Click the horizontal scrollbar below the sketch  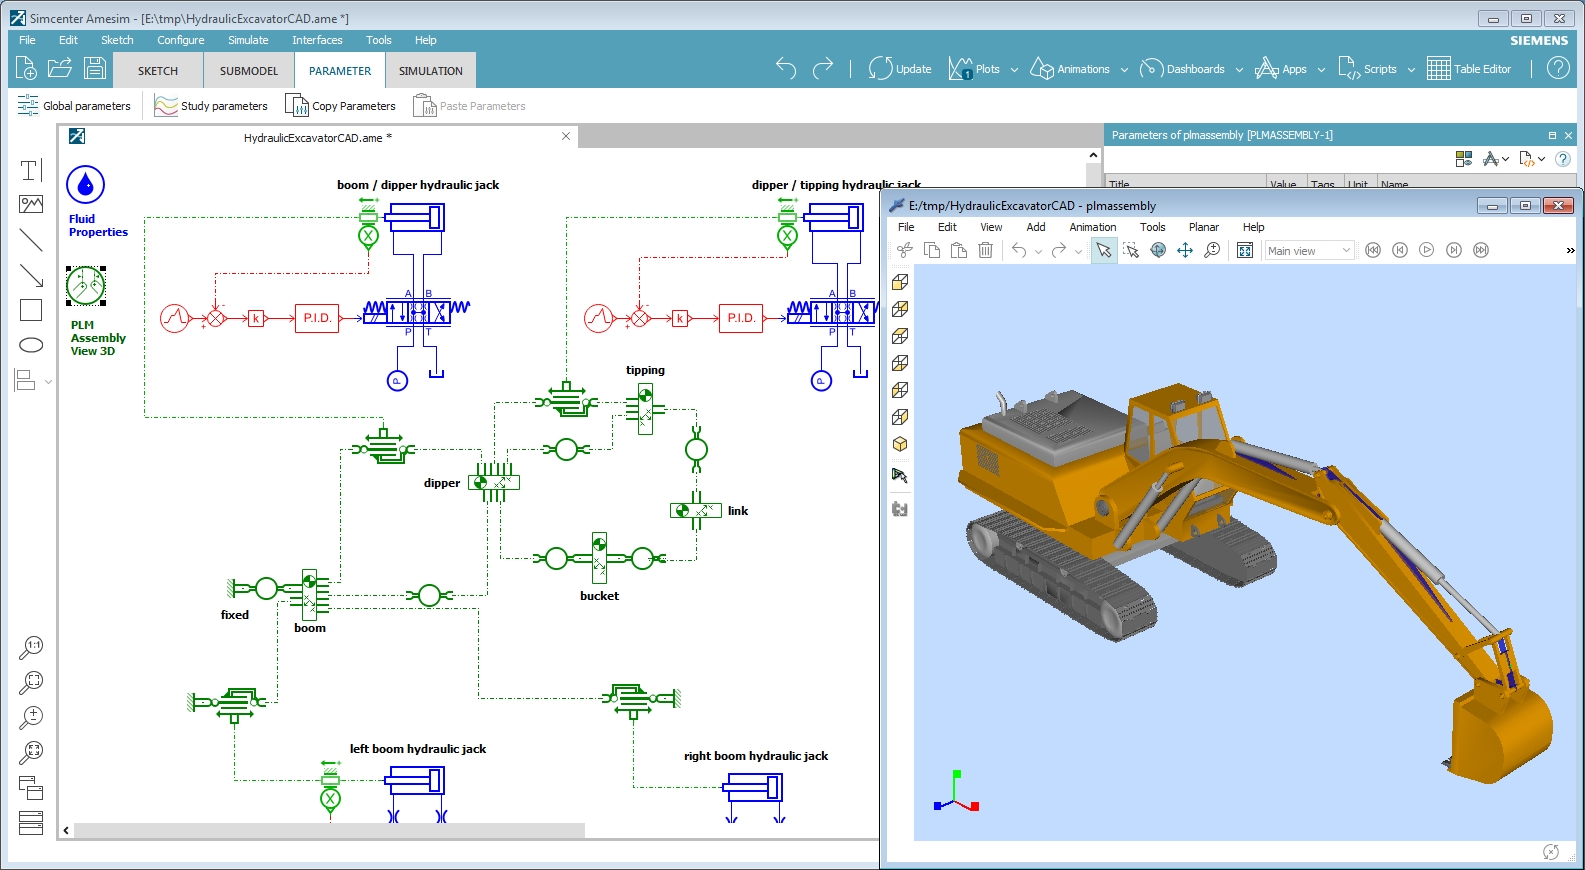pos(329,830)
